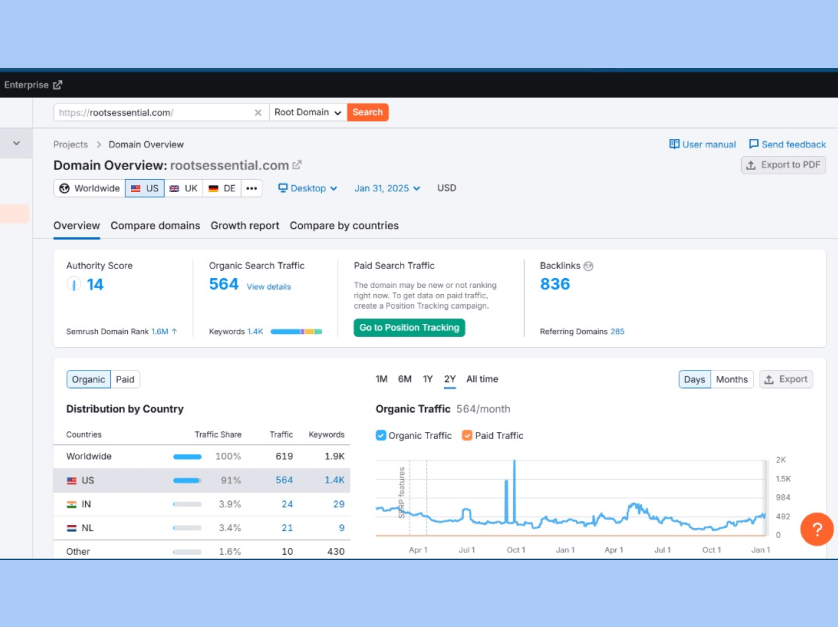Open the more countries ellipsis button
Viewport: 838px width, 627px height.
(x=251, y=188)
